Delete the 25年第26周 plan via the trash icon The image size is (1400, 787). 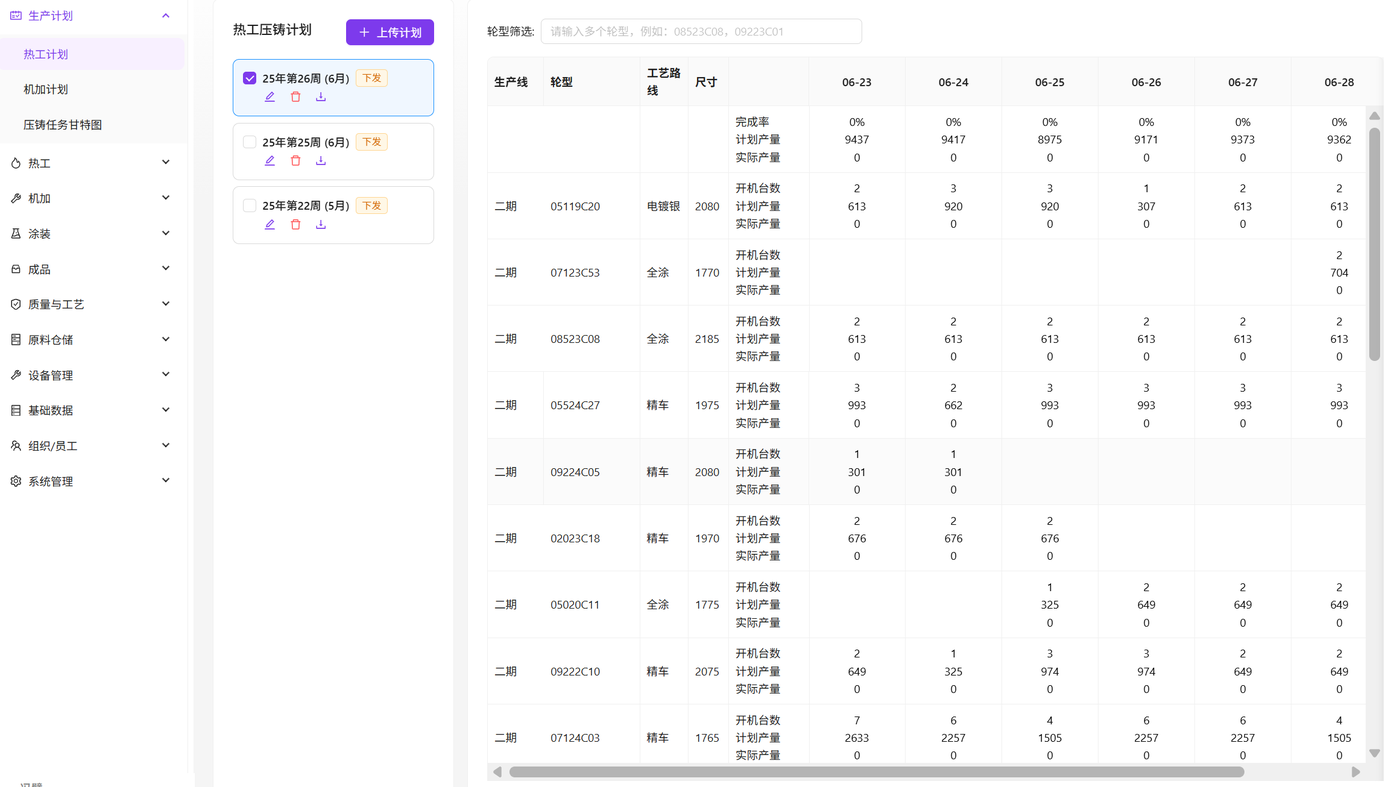tap(295, 97)
